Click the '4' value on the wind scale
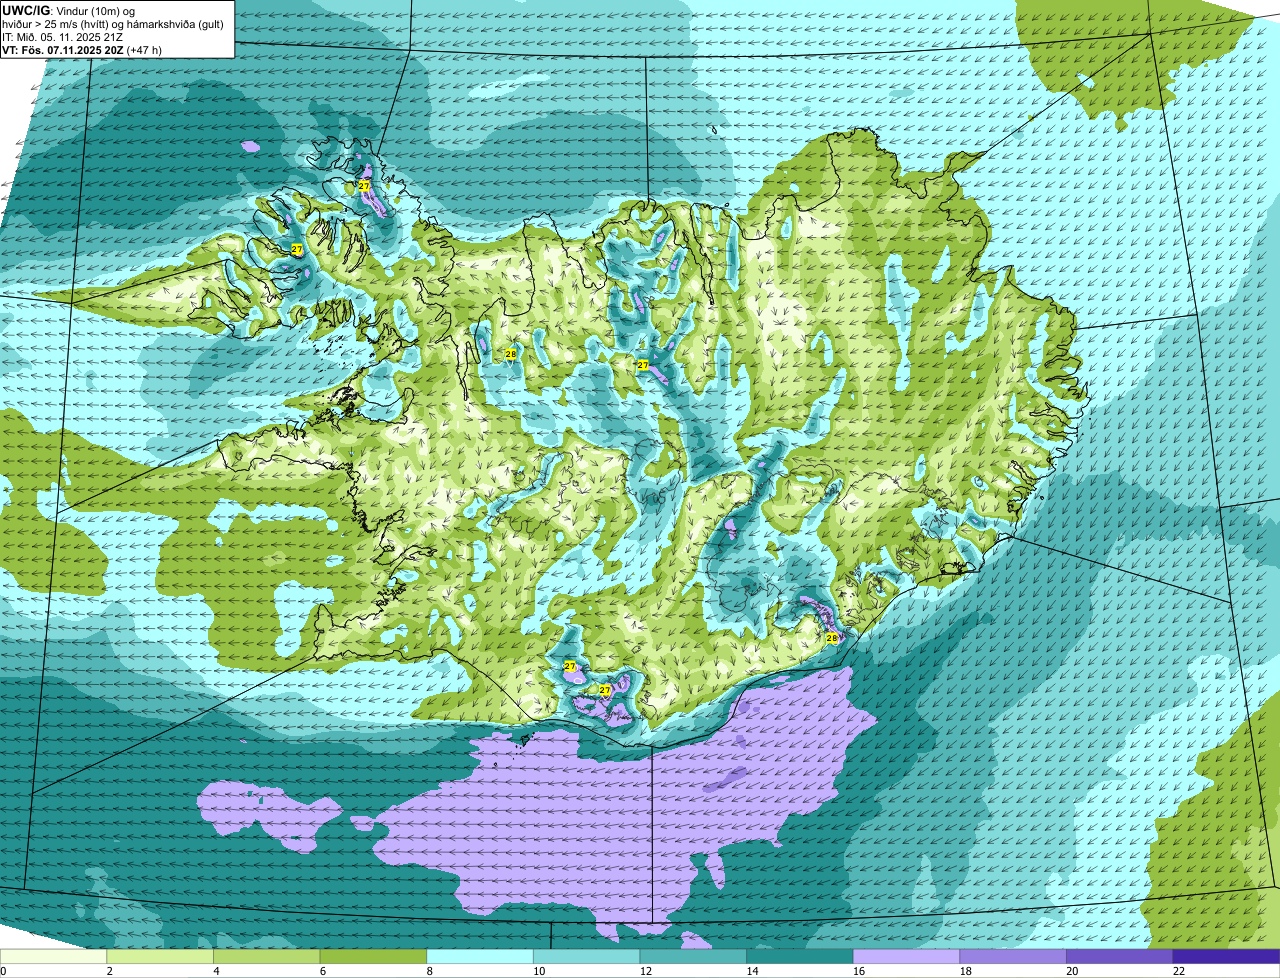The height and width of the screenshot is (978, 1280). coord(216,971)
